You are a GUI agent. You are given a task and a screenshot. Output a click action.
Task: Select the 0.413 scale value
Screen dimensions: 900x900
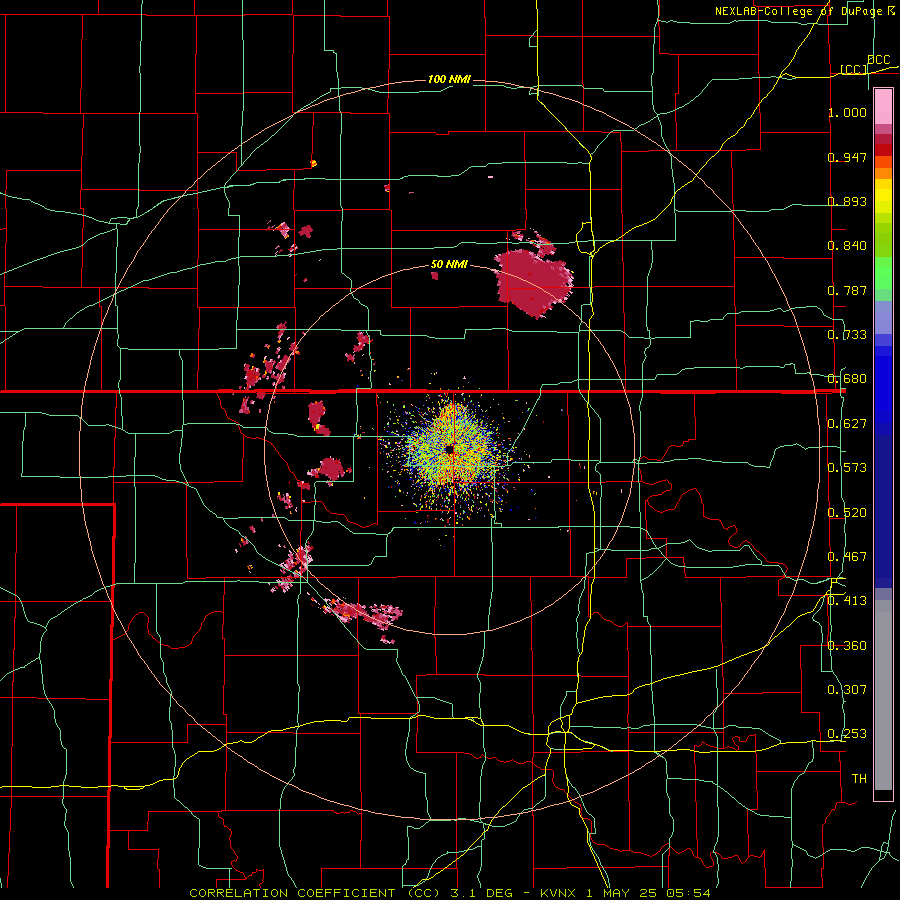(847, 601)
